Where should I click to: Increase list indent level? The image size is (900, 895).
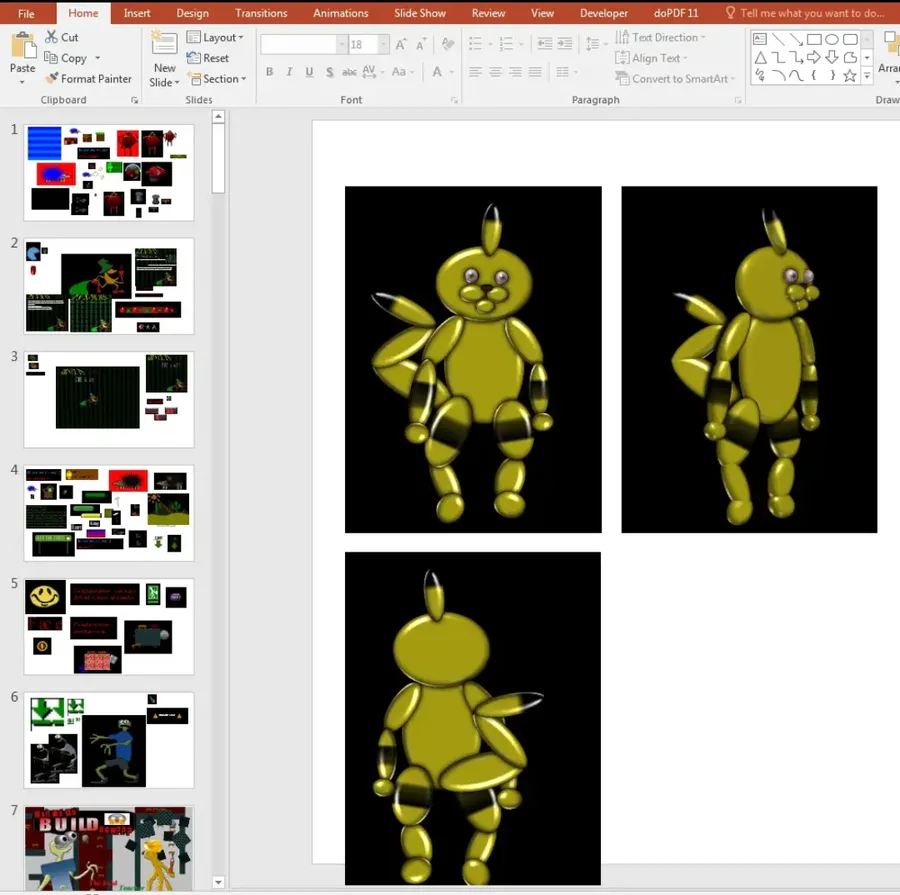pos(565,43)
